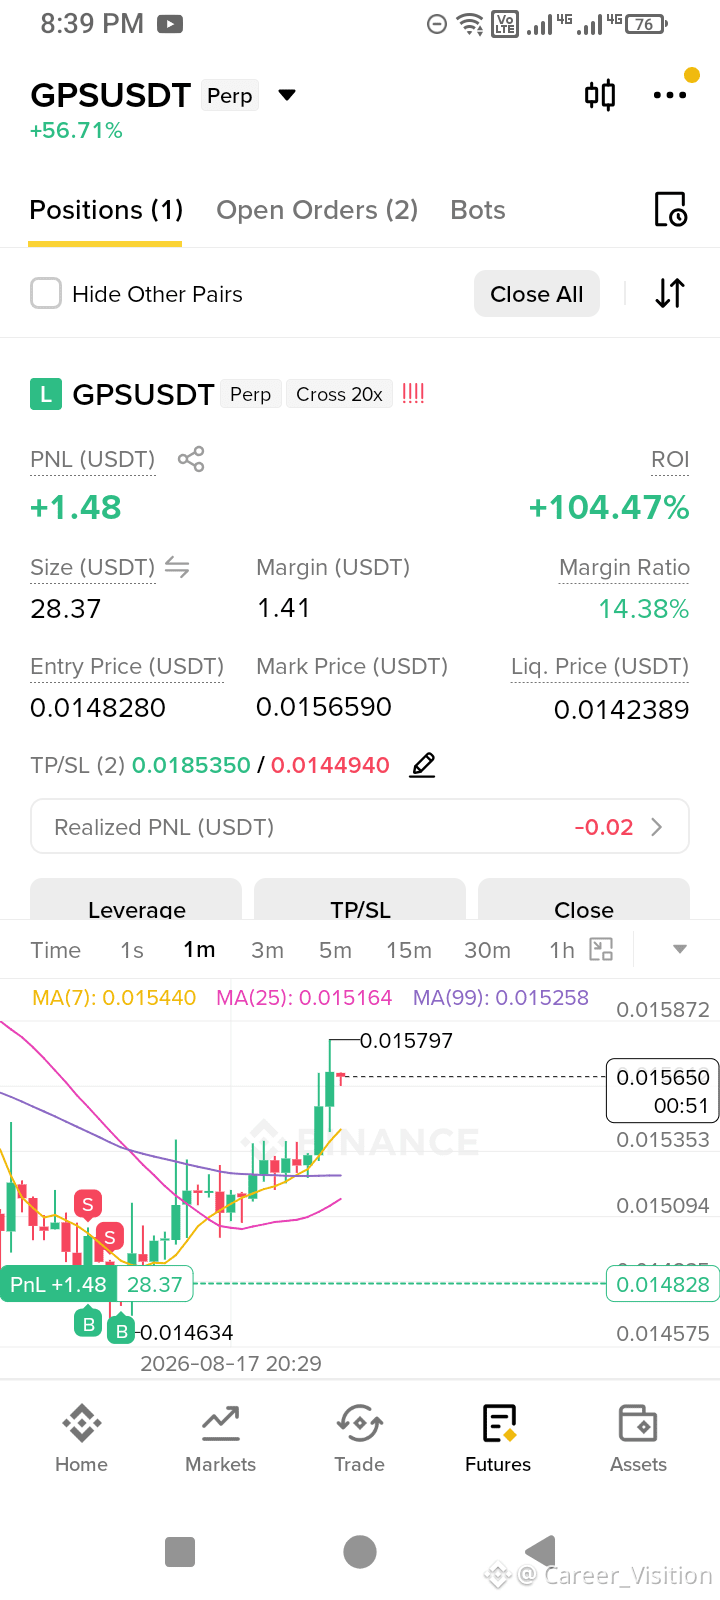
Task: Select the Time chart view
Action: click(x=56, y=950)
